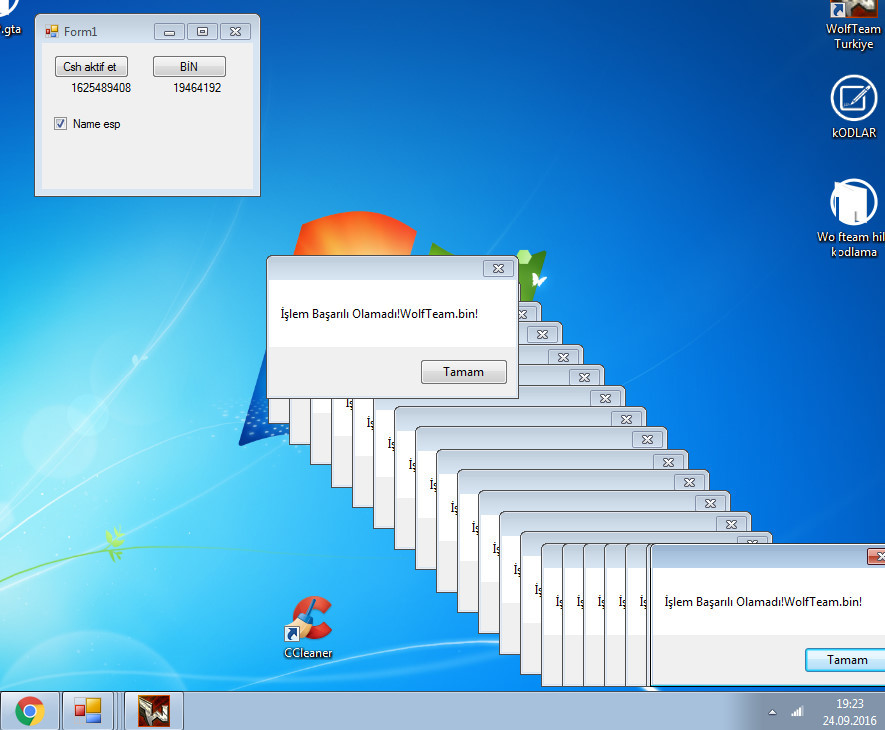
Task: Open the WolfTeam Turkiye desktop icon
Action: (853, 26)
